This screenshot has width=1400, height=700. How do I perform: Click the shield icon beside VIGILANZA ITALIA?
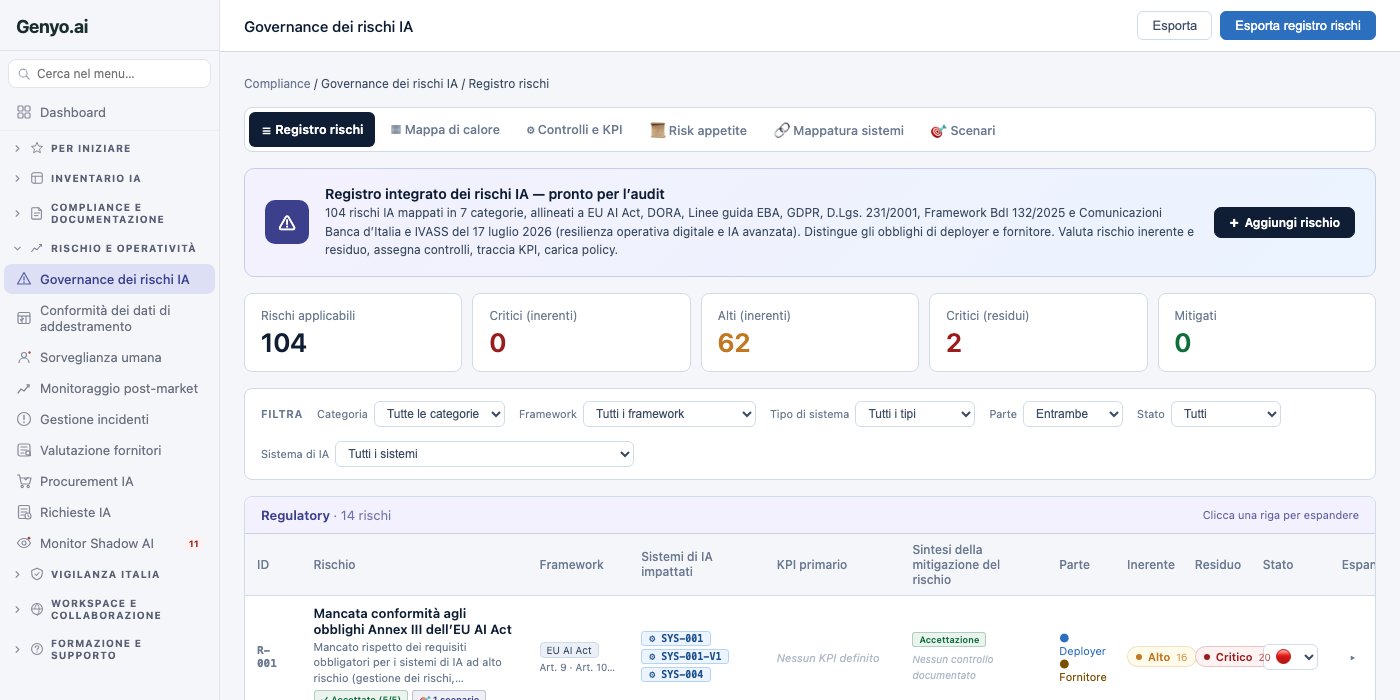click(37, 575)
